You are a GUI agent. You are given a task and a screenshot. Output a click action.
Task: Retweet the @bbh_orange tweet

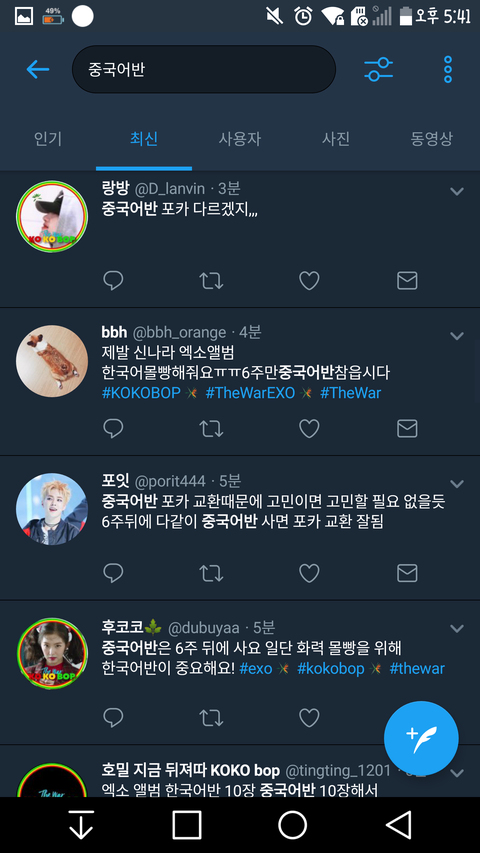click(211, 429)
